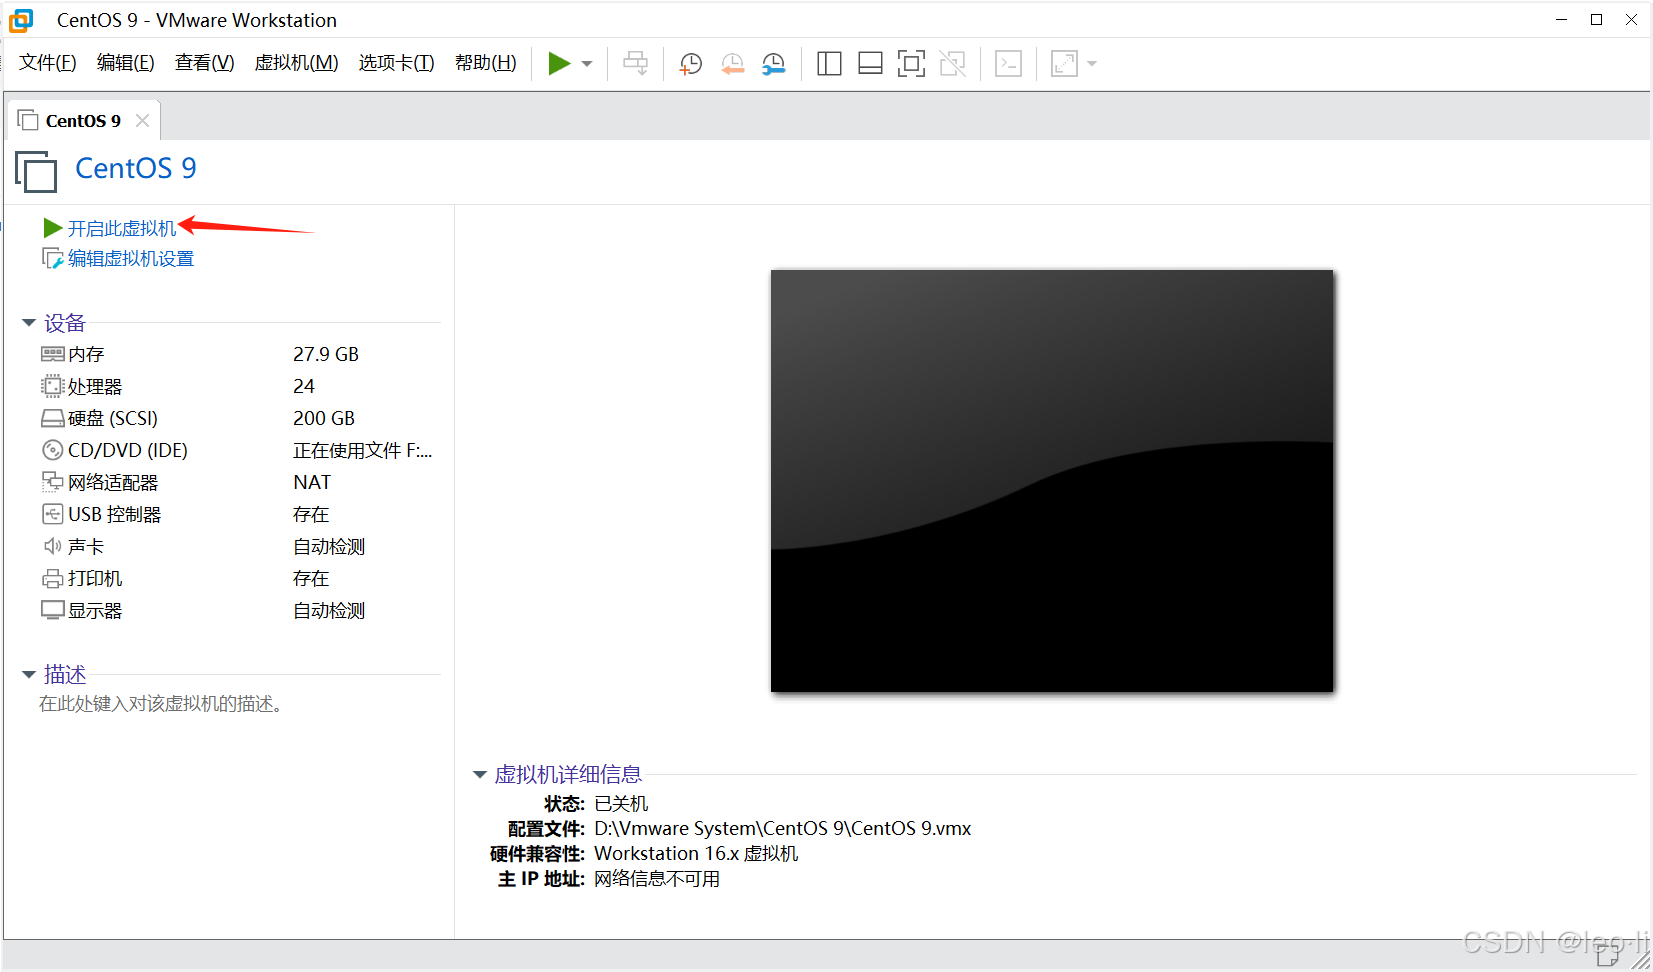Viewport: 1653px width, 972px height.
Task: Open the 查看(V) menu
Action: tap(205, 63)
